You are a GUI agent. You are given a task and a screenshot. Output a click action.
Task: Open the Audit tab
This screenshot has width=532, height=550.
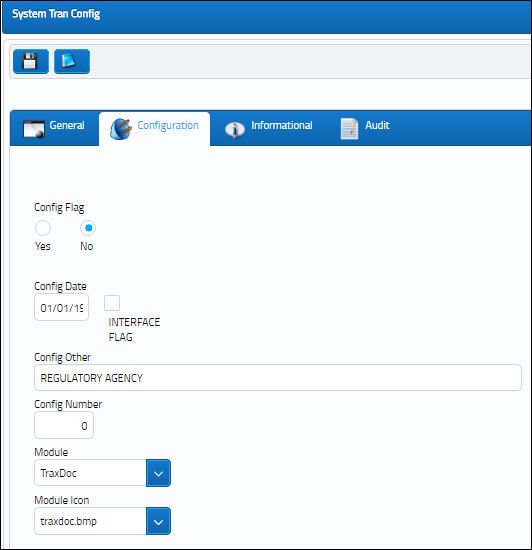pyautogui.click(x=365, y=128)
